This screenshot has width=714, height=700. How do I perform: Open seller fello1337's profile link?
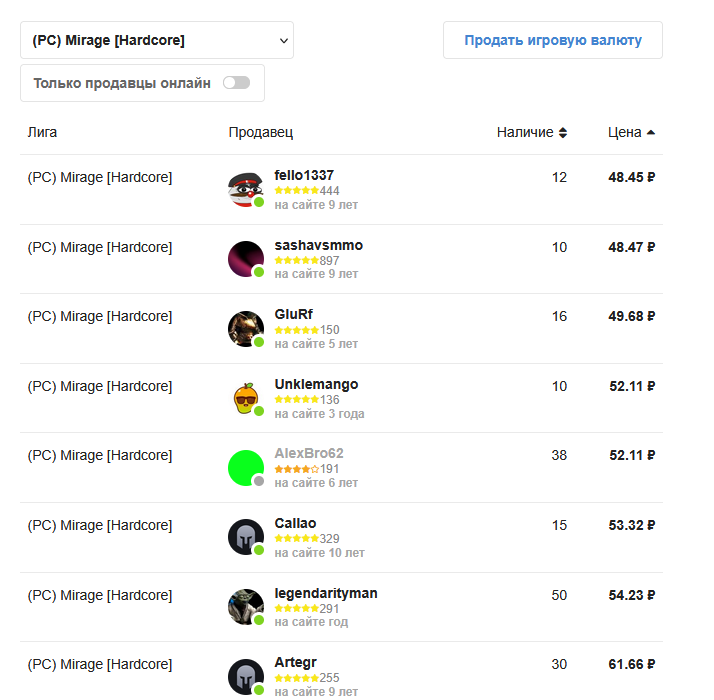pos(304,175)
